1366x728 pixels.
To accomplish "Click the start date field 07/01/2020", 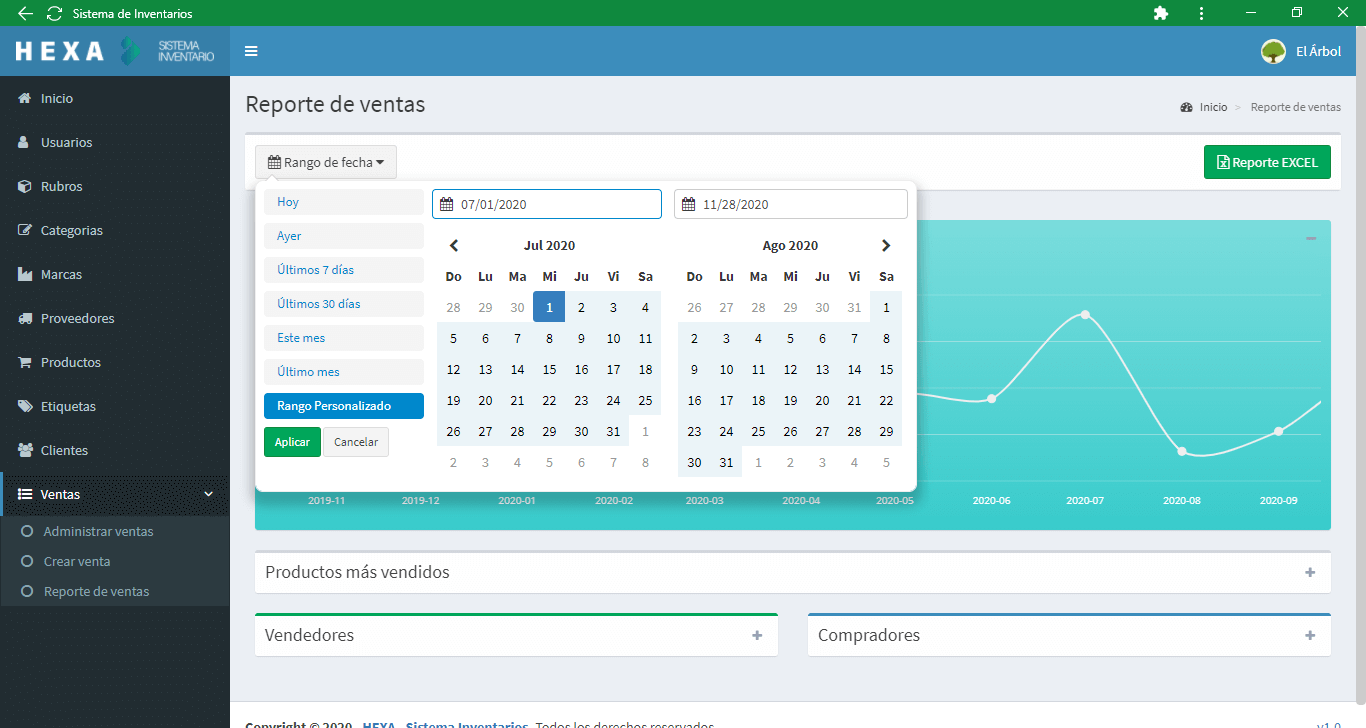I will (547, 204).
